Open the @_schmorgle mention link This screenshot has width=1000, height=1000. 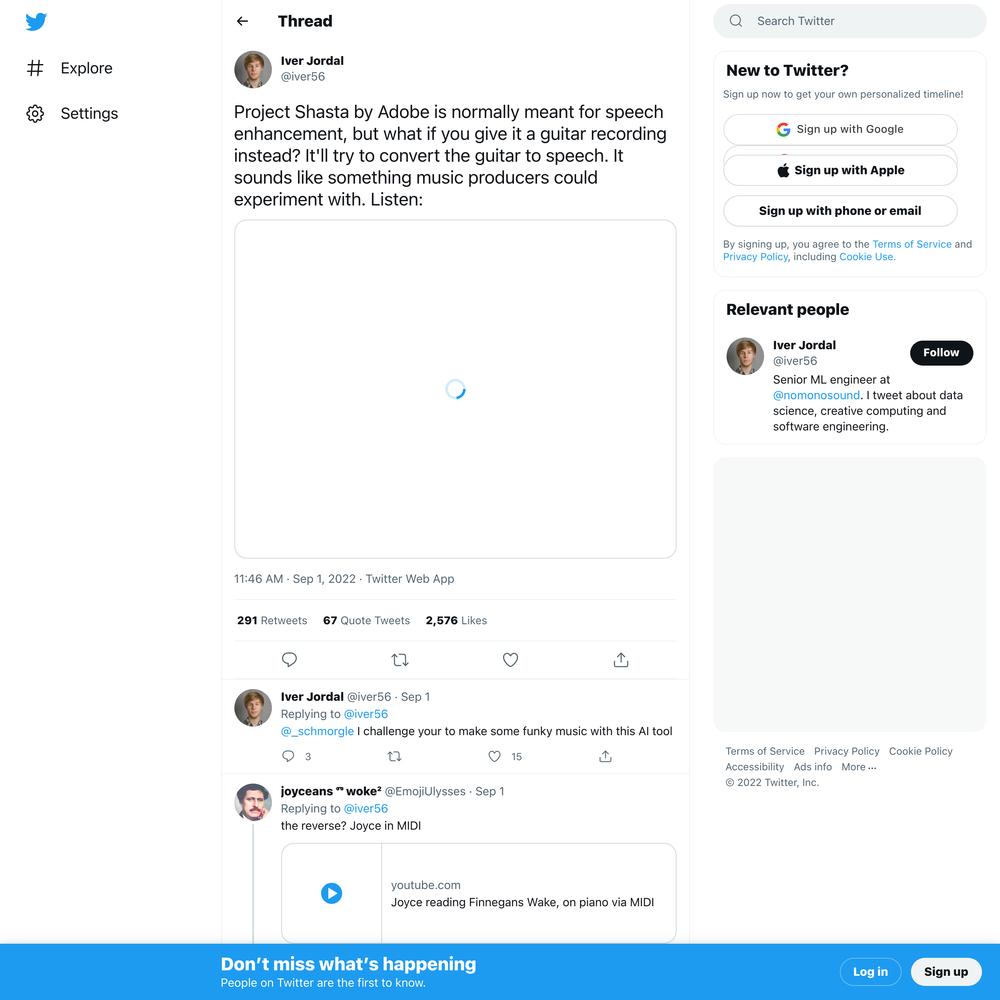(x=317, y=732)
